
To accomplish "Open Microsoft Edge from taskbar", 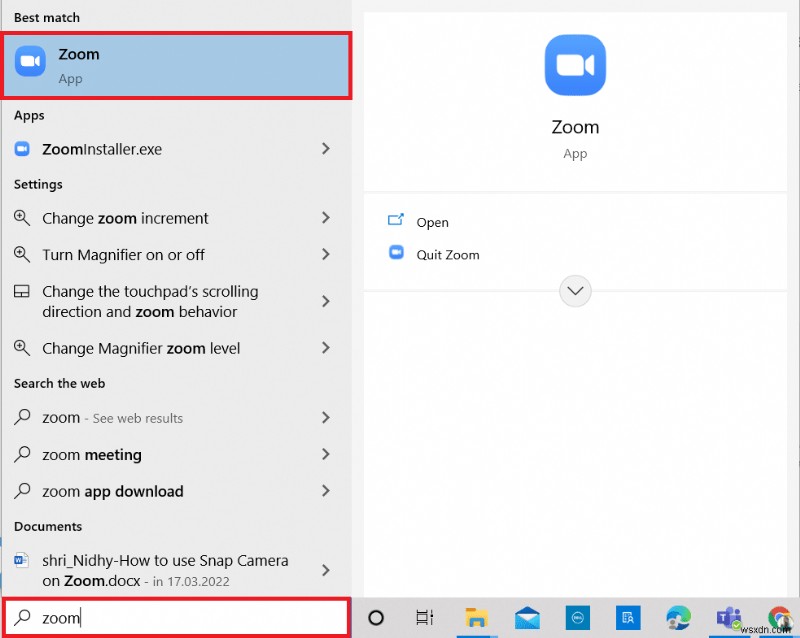I will pyautogui.click(x=679, y=618).
